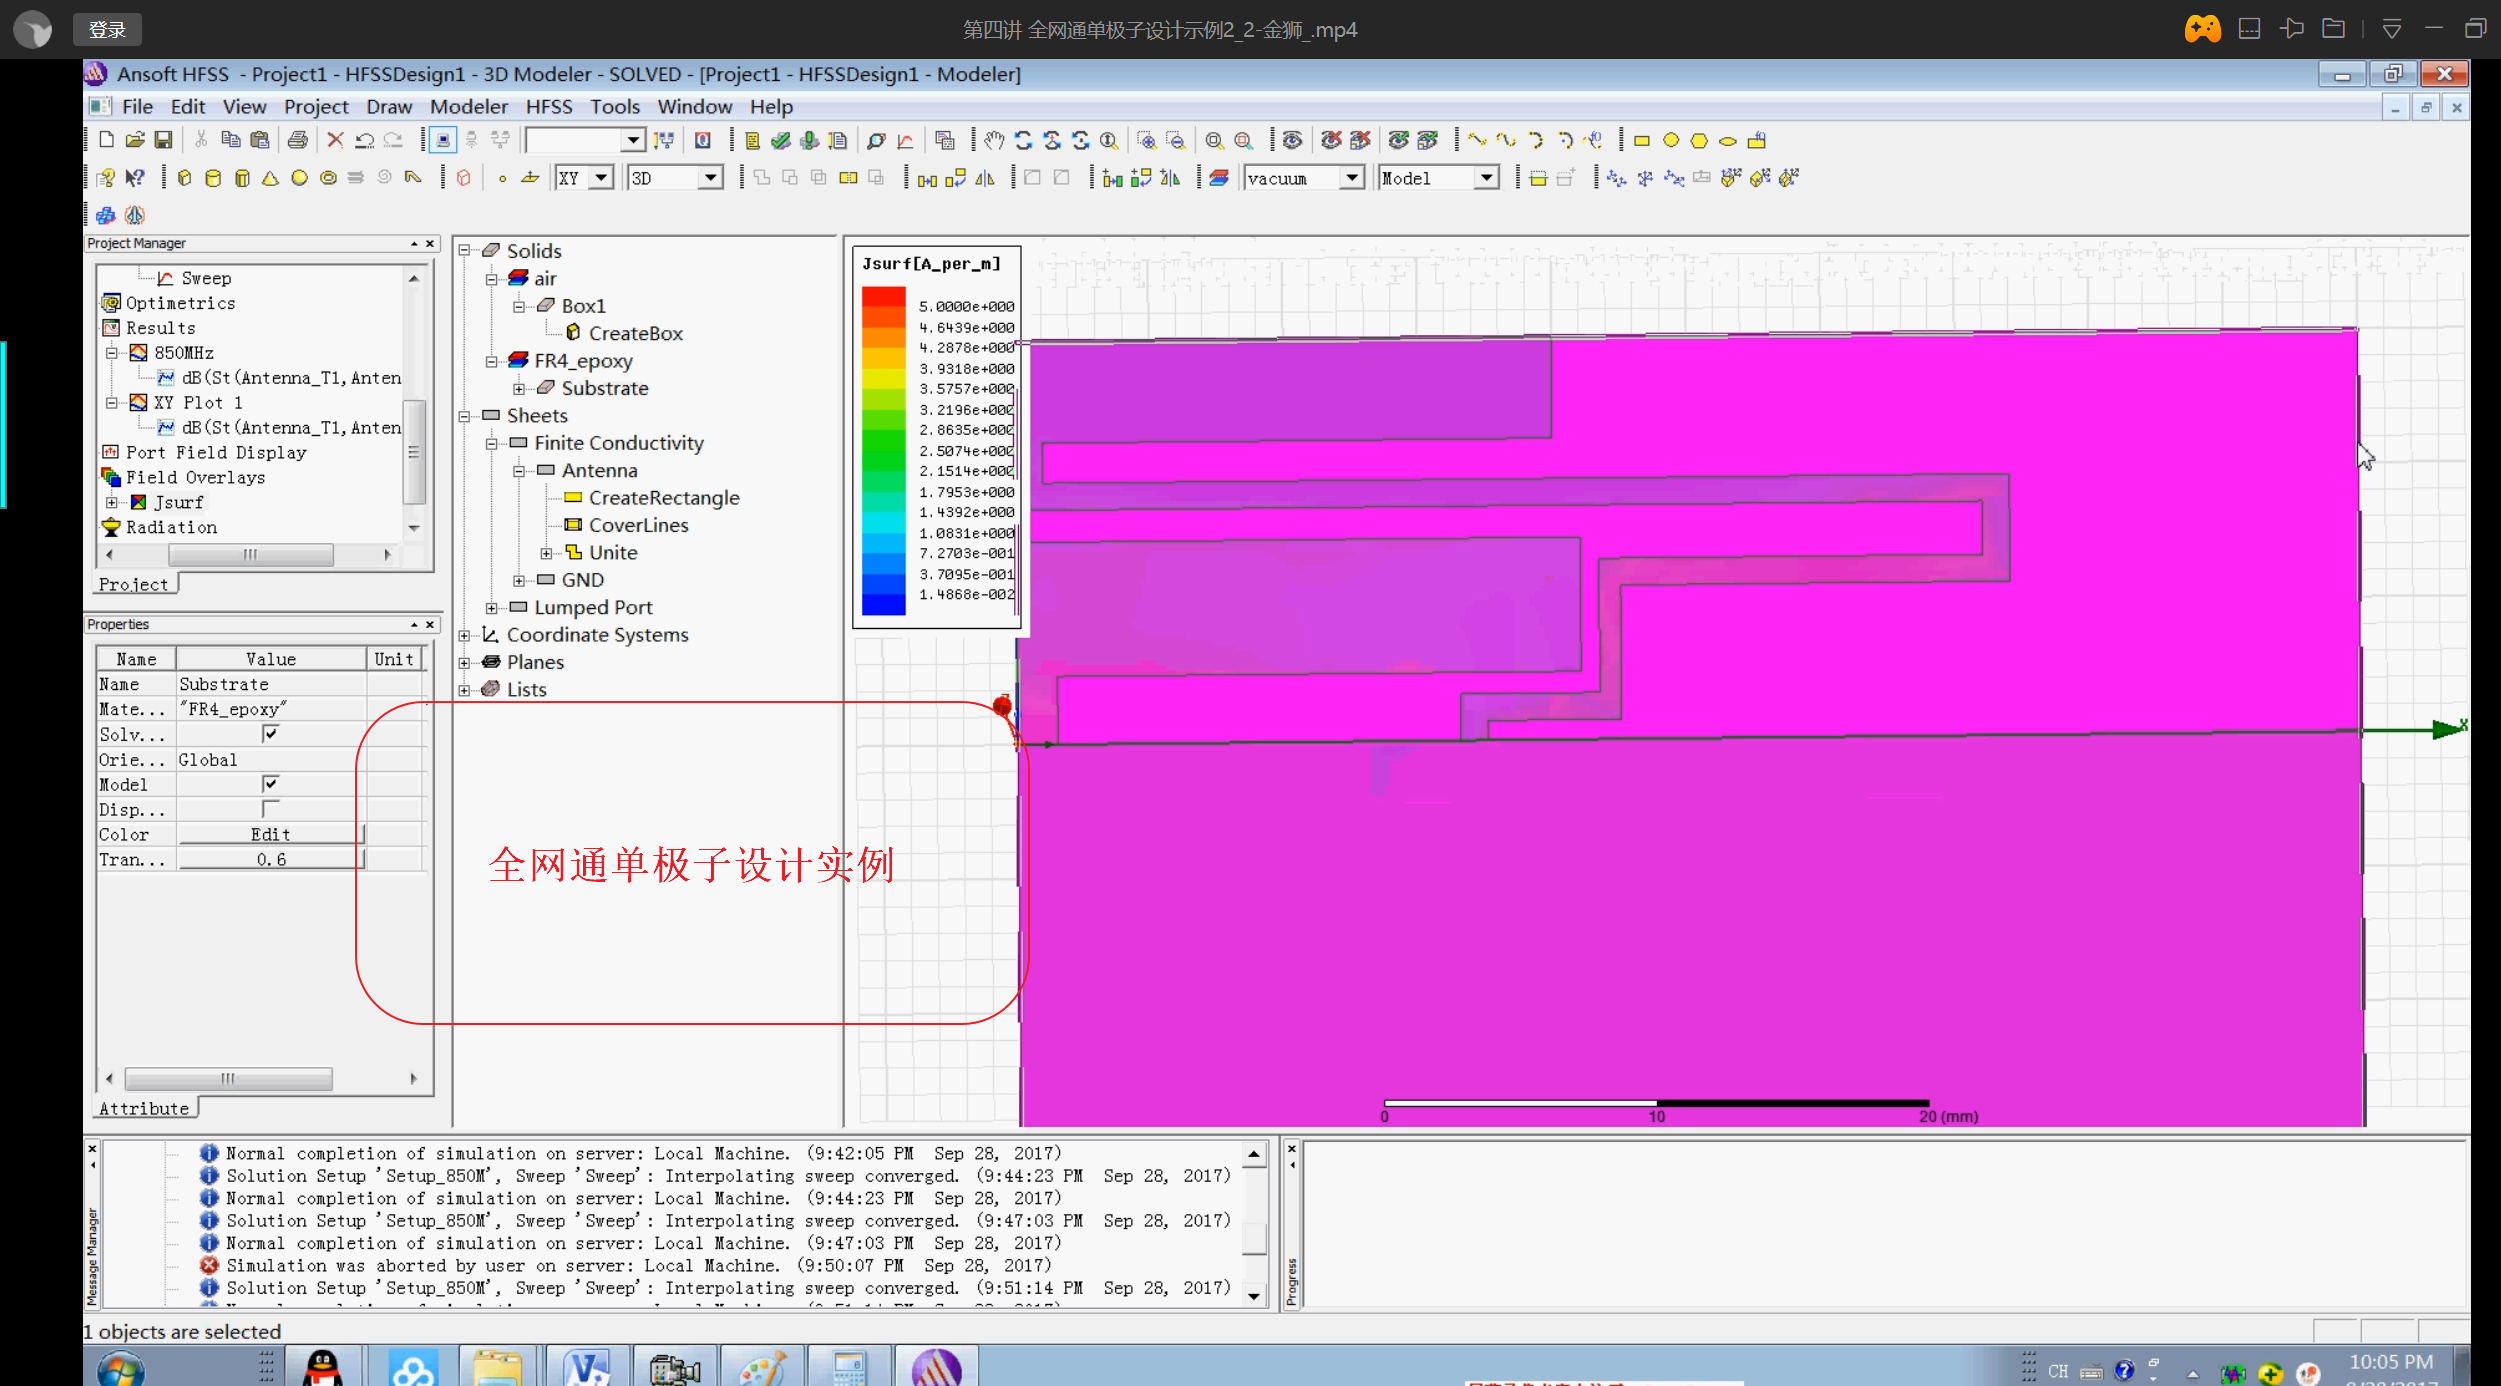The height and width of the screenshot is (1386, 2501).
Task: Expand the Coordinate Systems node
Action: [464, 635]
